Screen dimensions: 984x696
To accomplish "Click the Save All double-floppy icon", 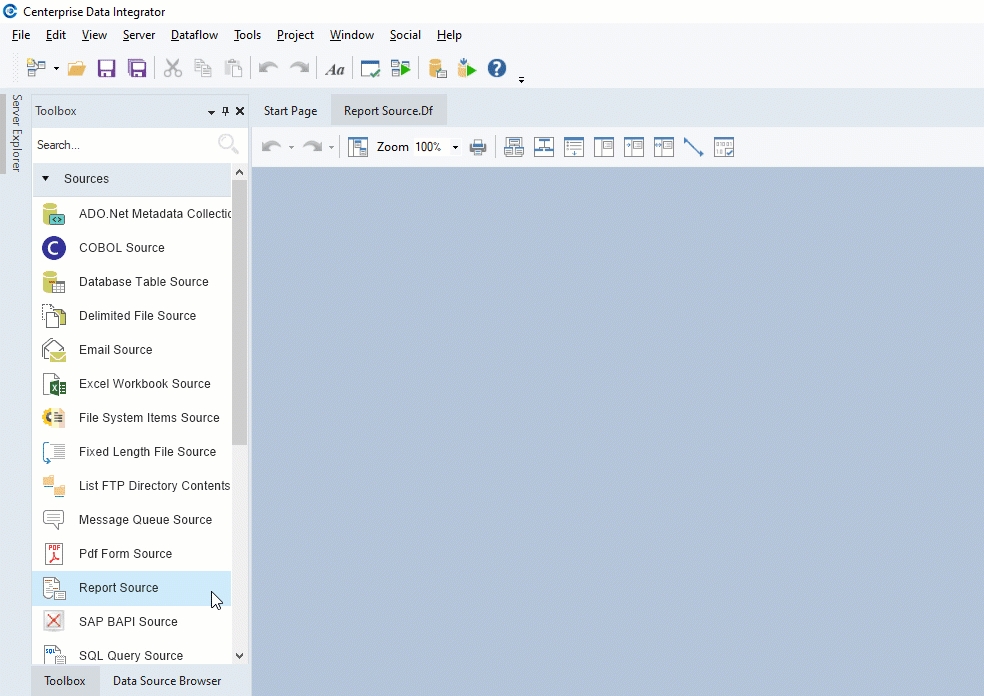I will pyautogui.click(x=137, y=69).
